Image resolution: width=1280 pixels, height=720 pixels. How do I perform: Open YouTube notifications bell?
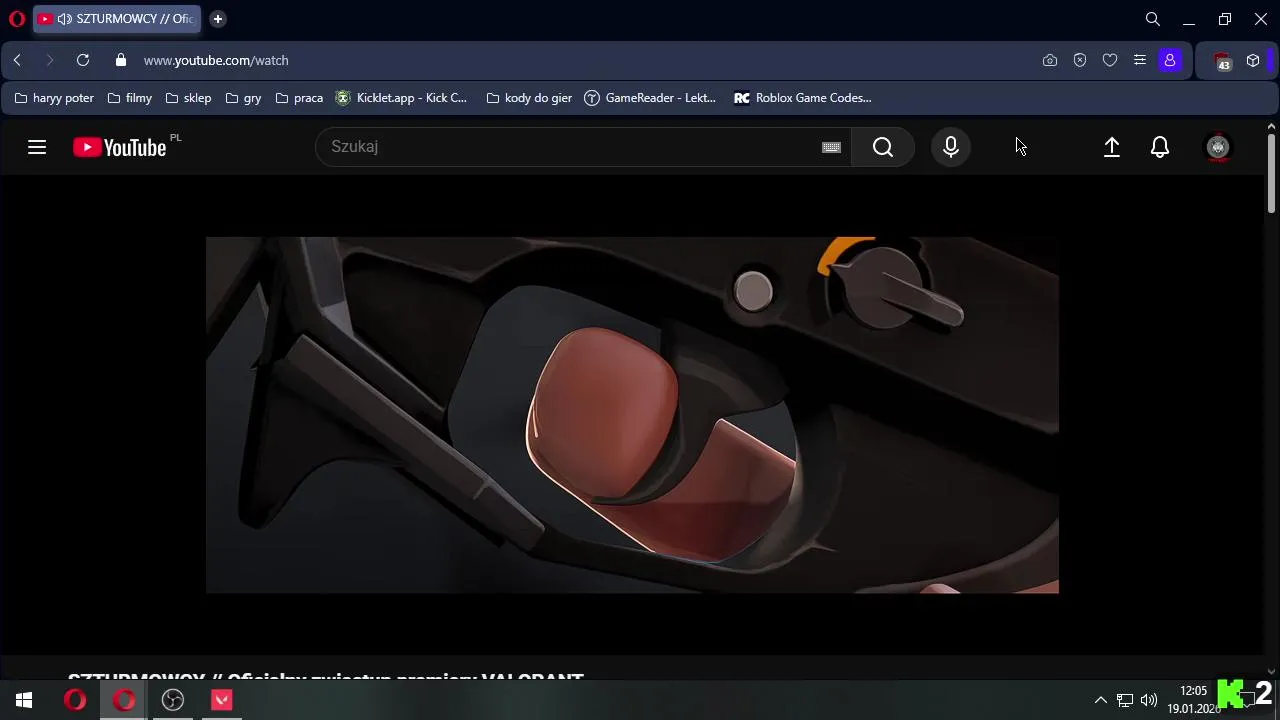pyautogui.click(x=1160, y=147)
